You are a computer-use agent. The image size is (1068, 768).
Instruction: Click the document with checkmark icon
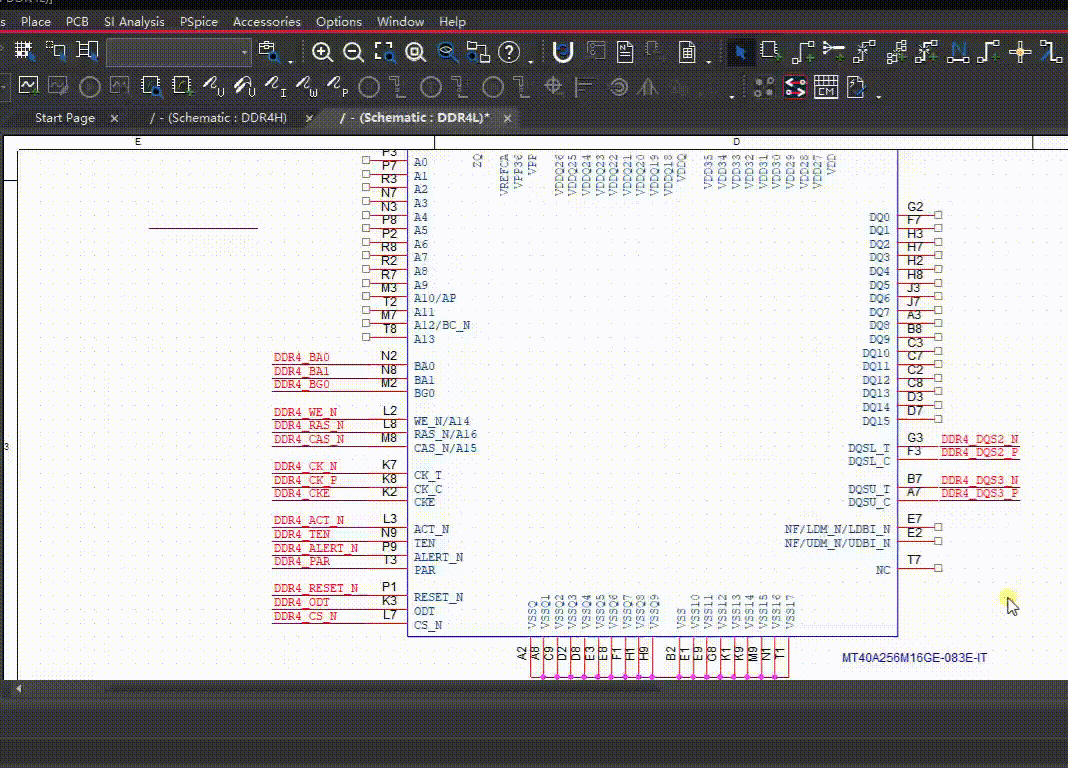(x=856, y=86)
